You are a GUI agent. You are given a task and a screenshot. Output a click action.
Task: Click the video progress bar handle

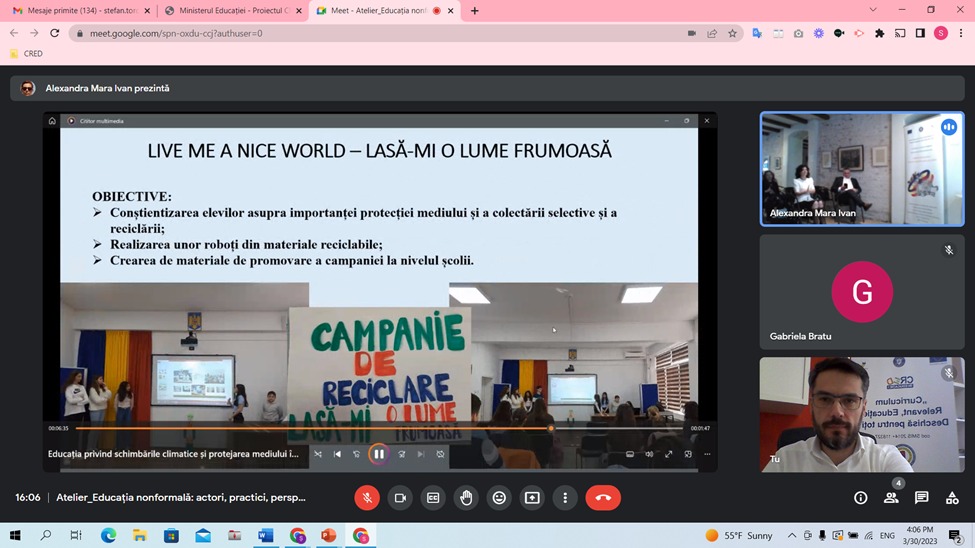point(550,428)
